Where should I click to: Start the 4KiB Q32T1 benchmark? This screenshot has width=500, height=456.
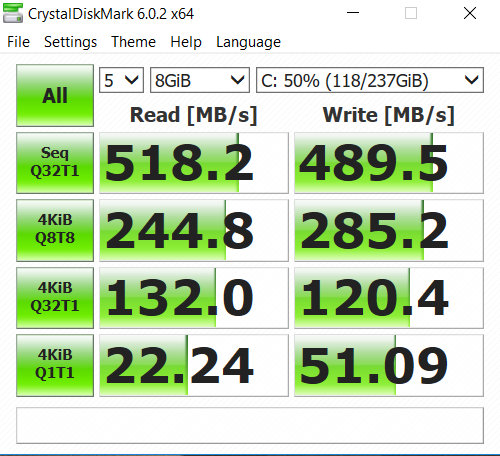(55, 298)
